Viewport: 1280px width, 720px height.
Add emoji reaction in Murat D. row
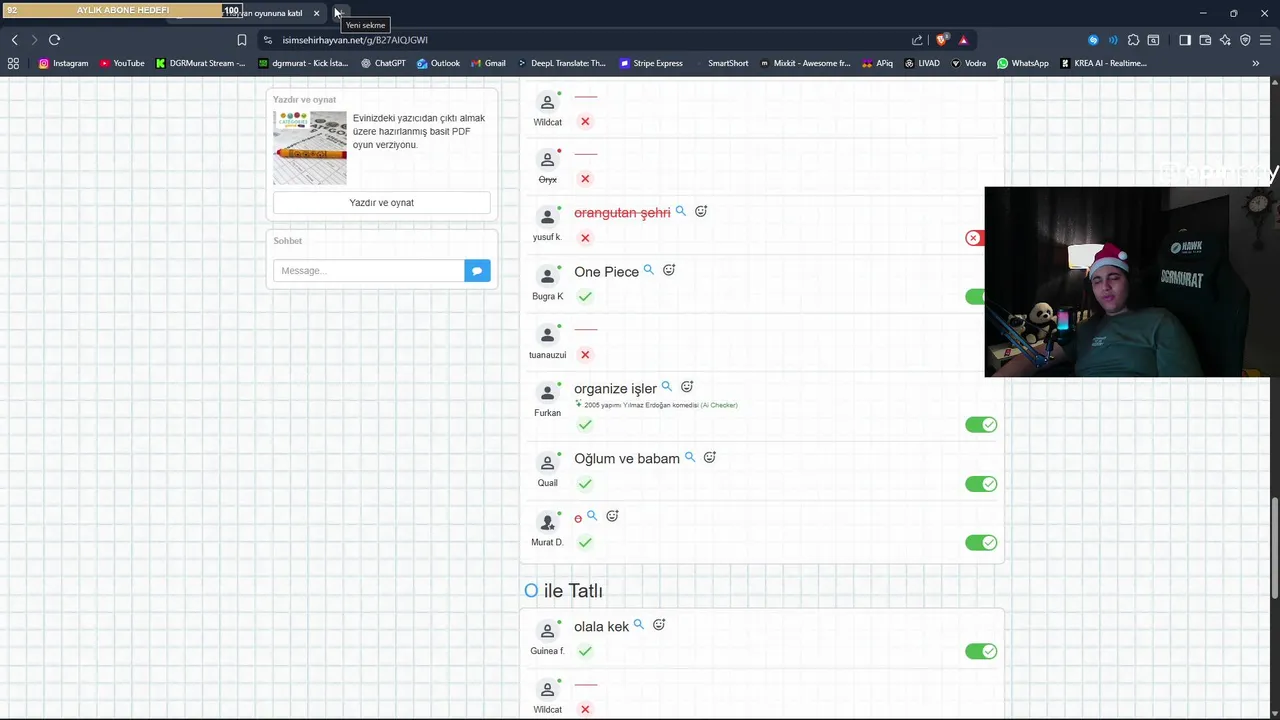coord(613,516)
